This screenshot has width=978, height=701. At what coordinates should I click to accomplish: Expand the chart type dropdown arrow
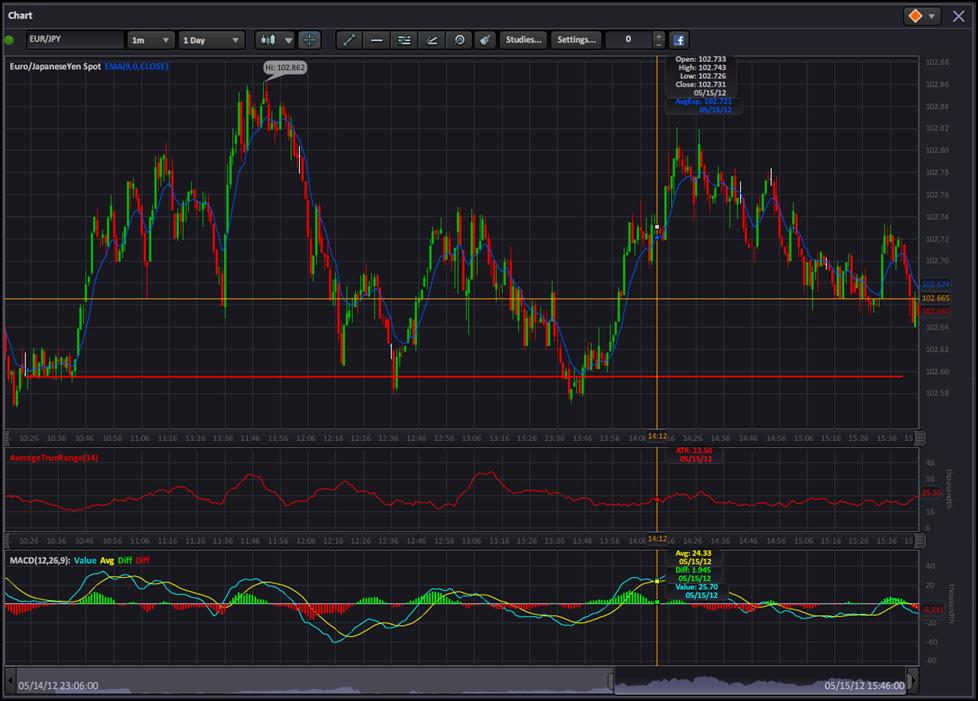coord(288,40)
